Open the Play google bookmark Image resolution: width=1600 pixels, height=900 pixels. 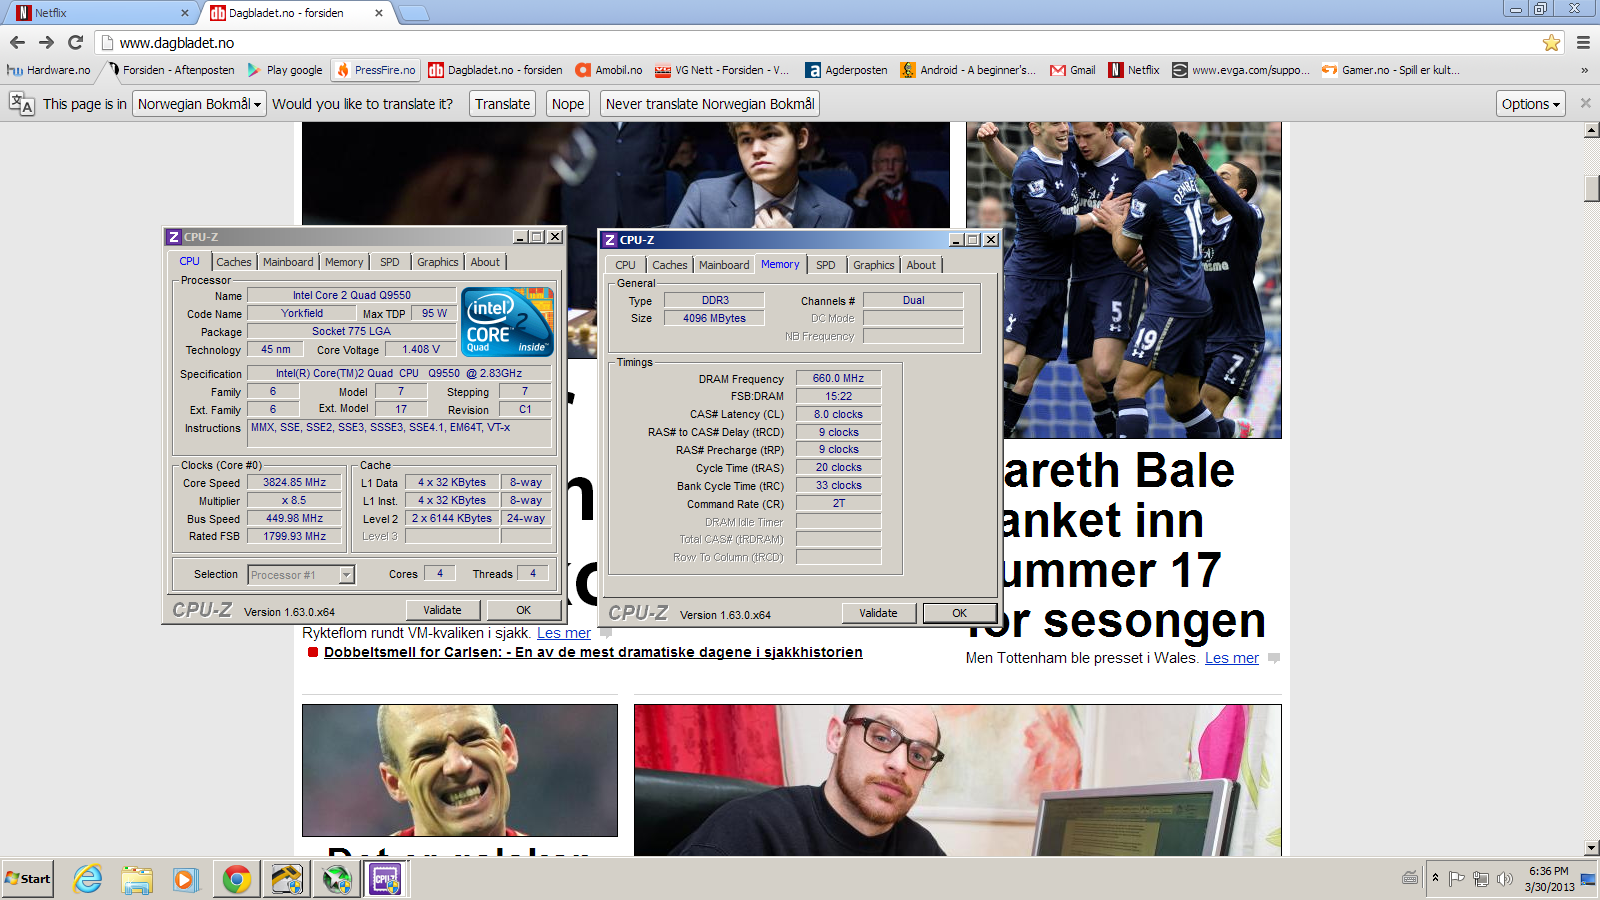pos(284,70)
